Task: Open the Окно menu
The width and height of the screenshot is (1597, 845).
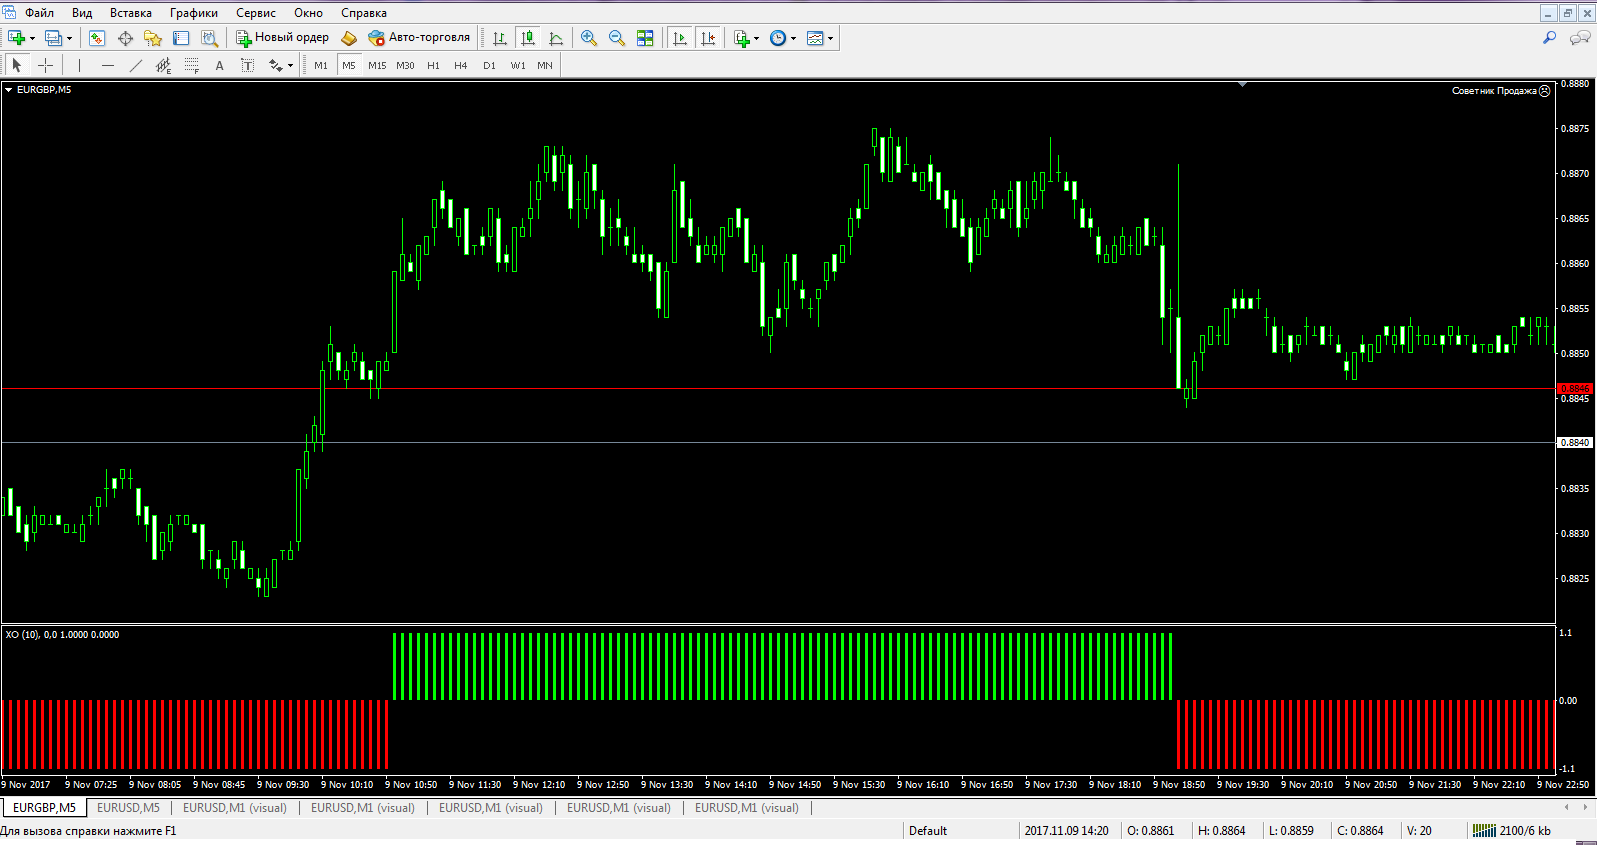Action: point(308,13)
